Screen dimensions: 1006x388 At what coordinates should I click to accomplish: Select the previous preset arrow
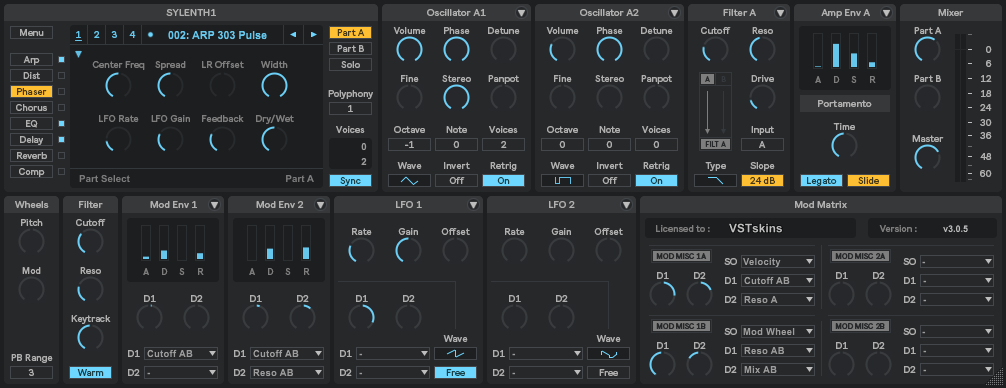pyautogui.click(x=293, y=35)
